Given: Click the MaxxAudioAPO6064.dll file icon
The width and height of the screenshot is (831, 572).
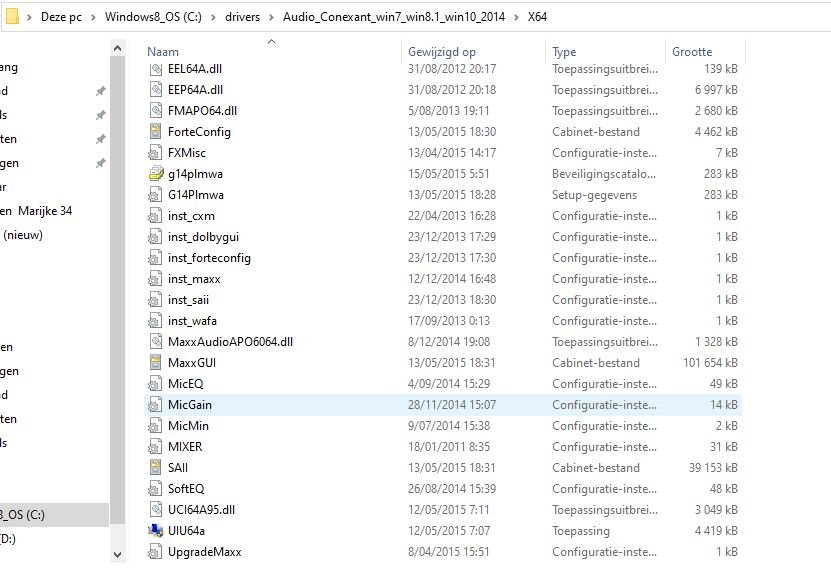Looking at the screenshot, I should pyautogui.click(x=155, y=342).
